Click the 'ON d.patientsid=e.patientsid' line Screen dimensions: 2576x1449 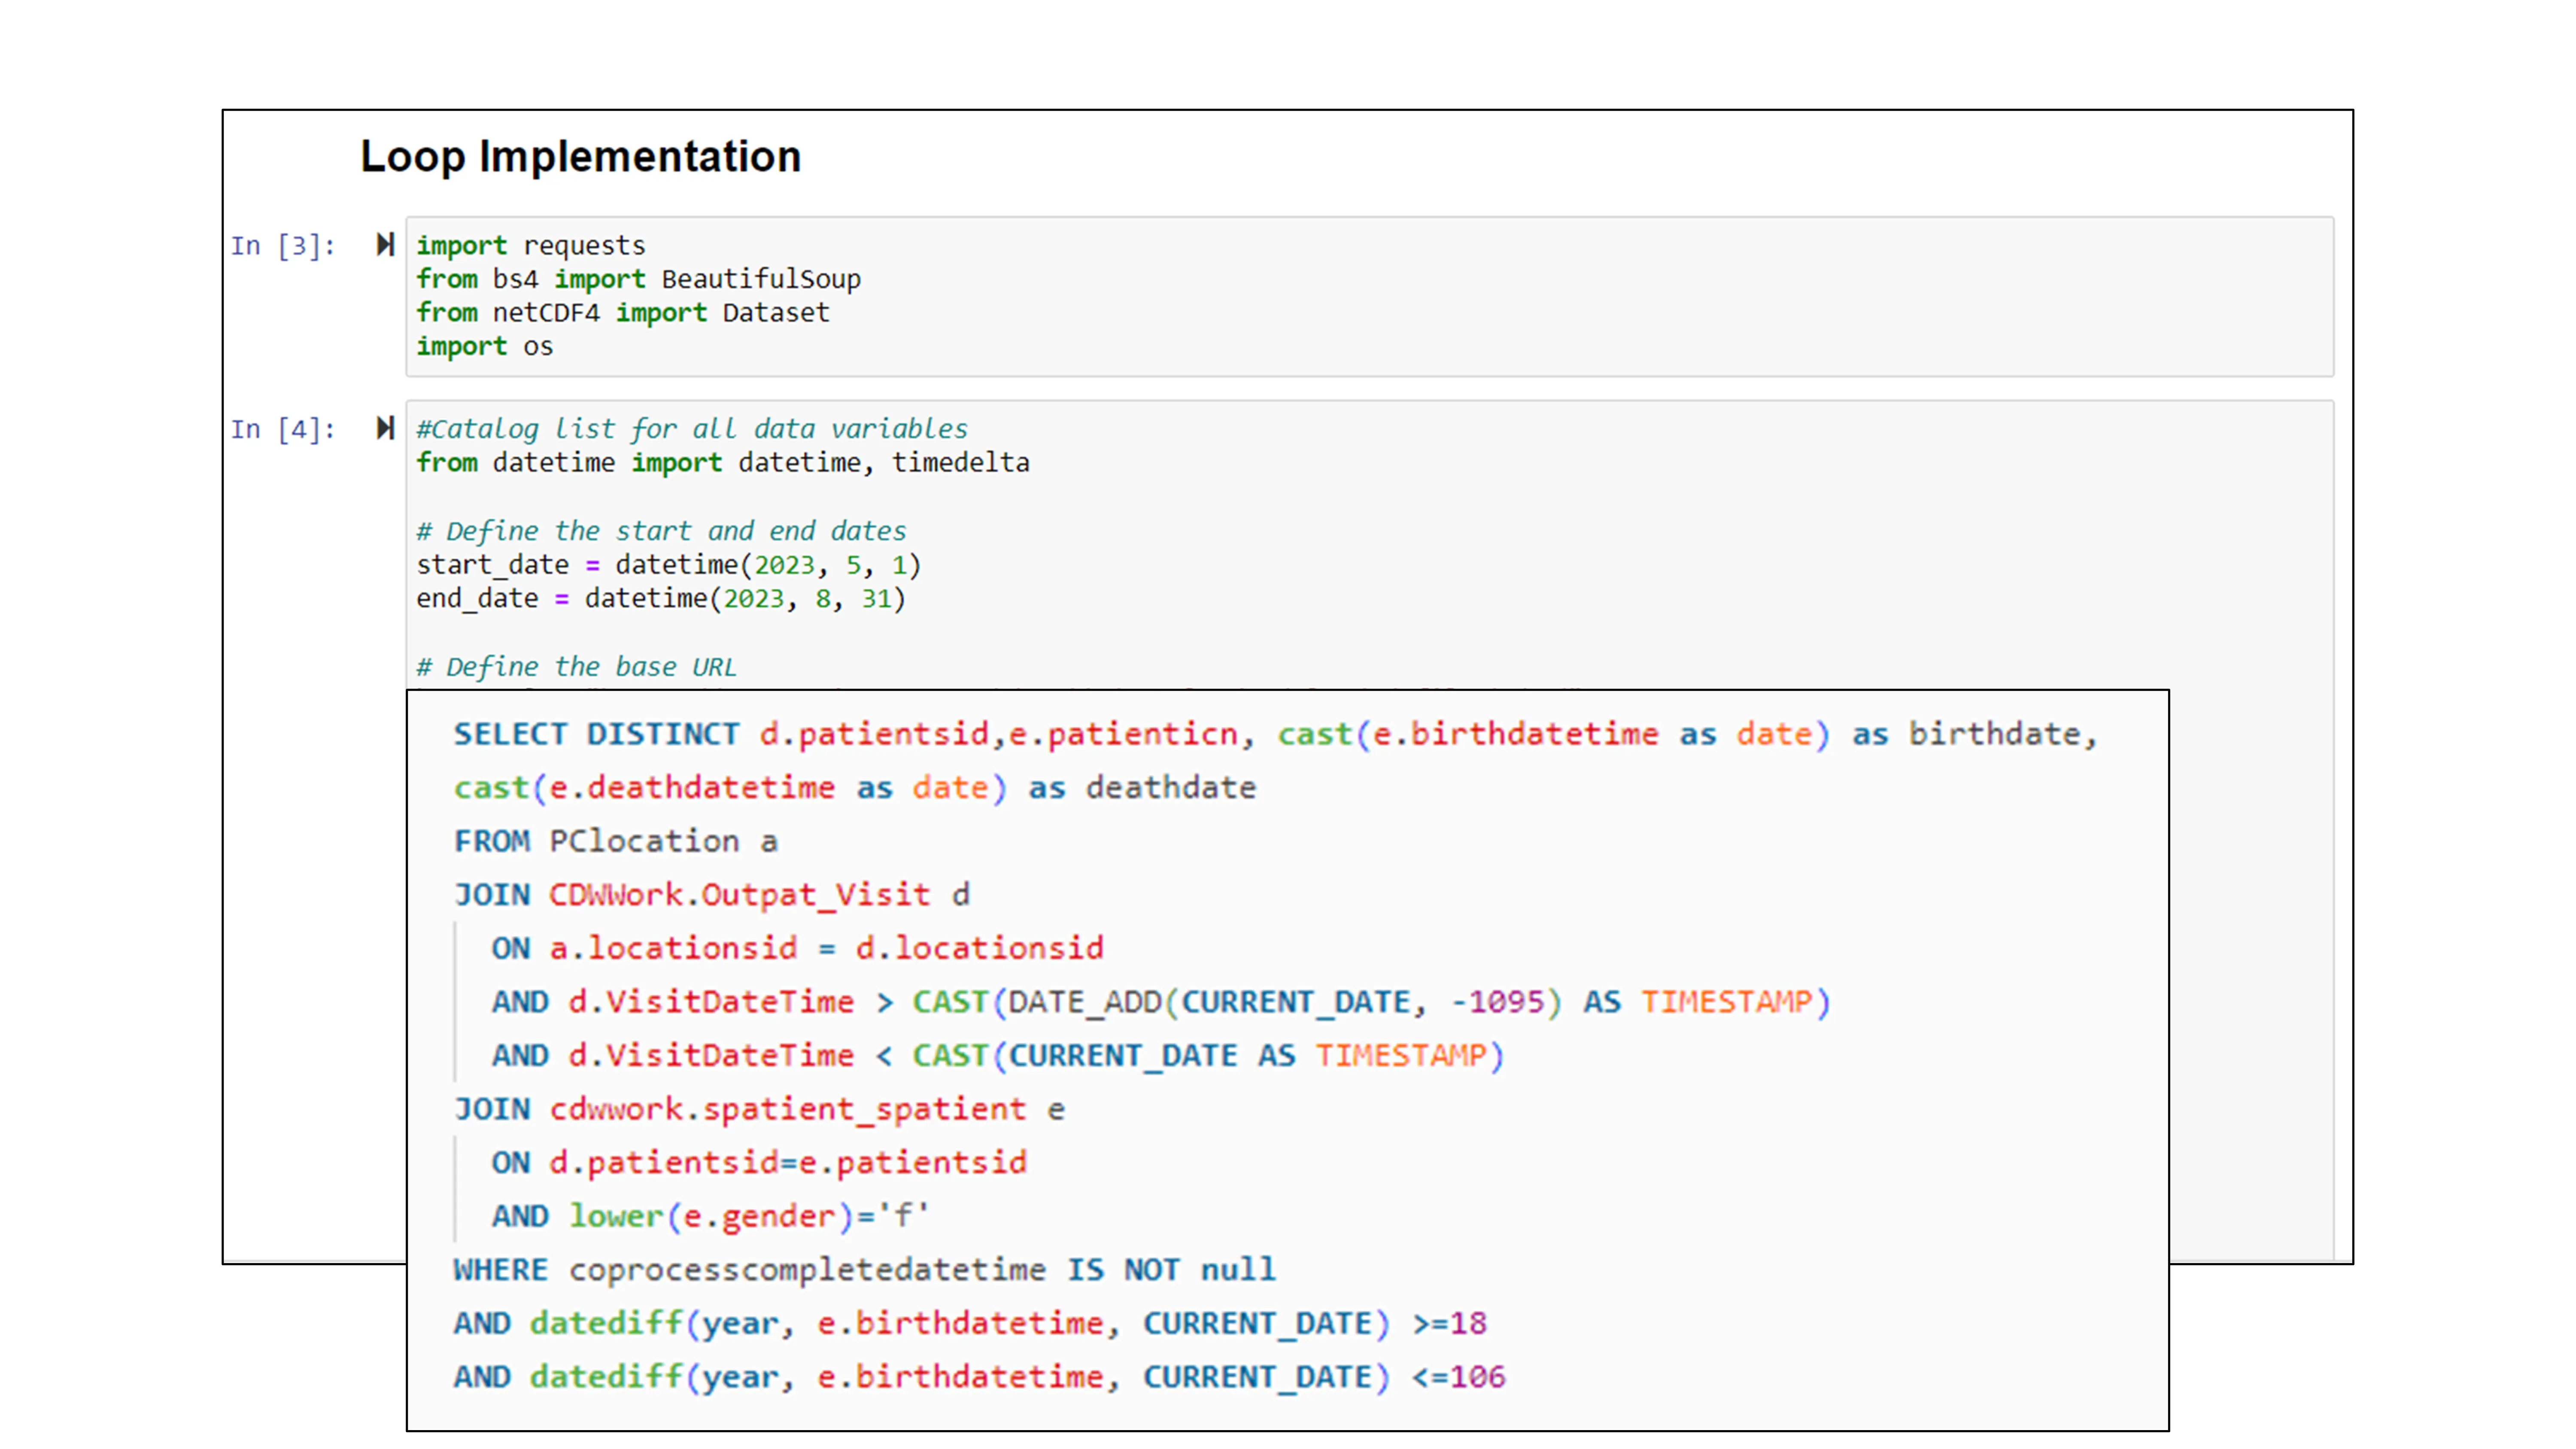(x=759, y=1163)
